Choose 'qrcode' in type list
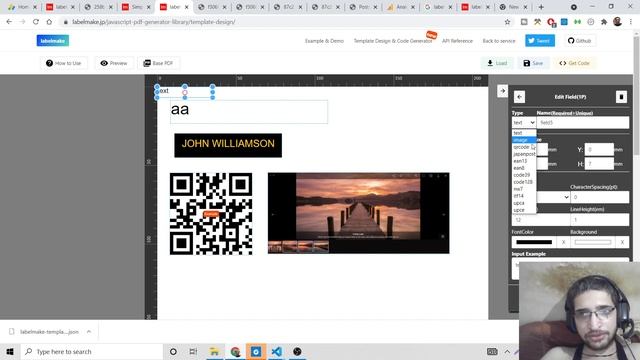The image size is (640, 360). (x=524, y=147)
